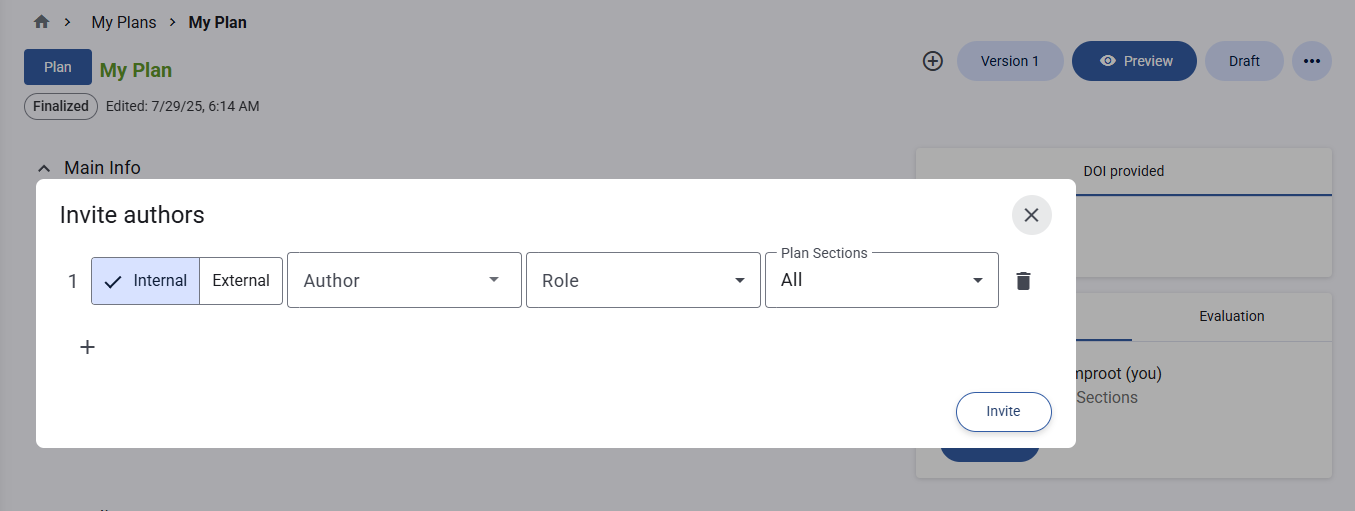Open the three-dots more options menu
Viewport: 1355px width, 511px height.
(x=1311, y=61)
